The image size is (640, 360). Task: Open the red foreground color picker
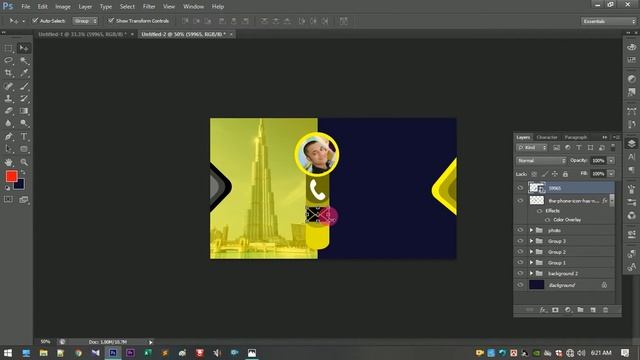[x=11, y=176]
